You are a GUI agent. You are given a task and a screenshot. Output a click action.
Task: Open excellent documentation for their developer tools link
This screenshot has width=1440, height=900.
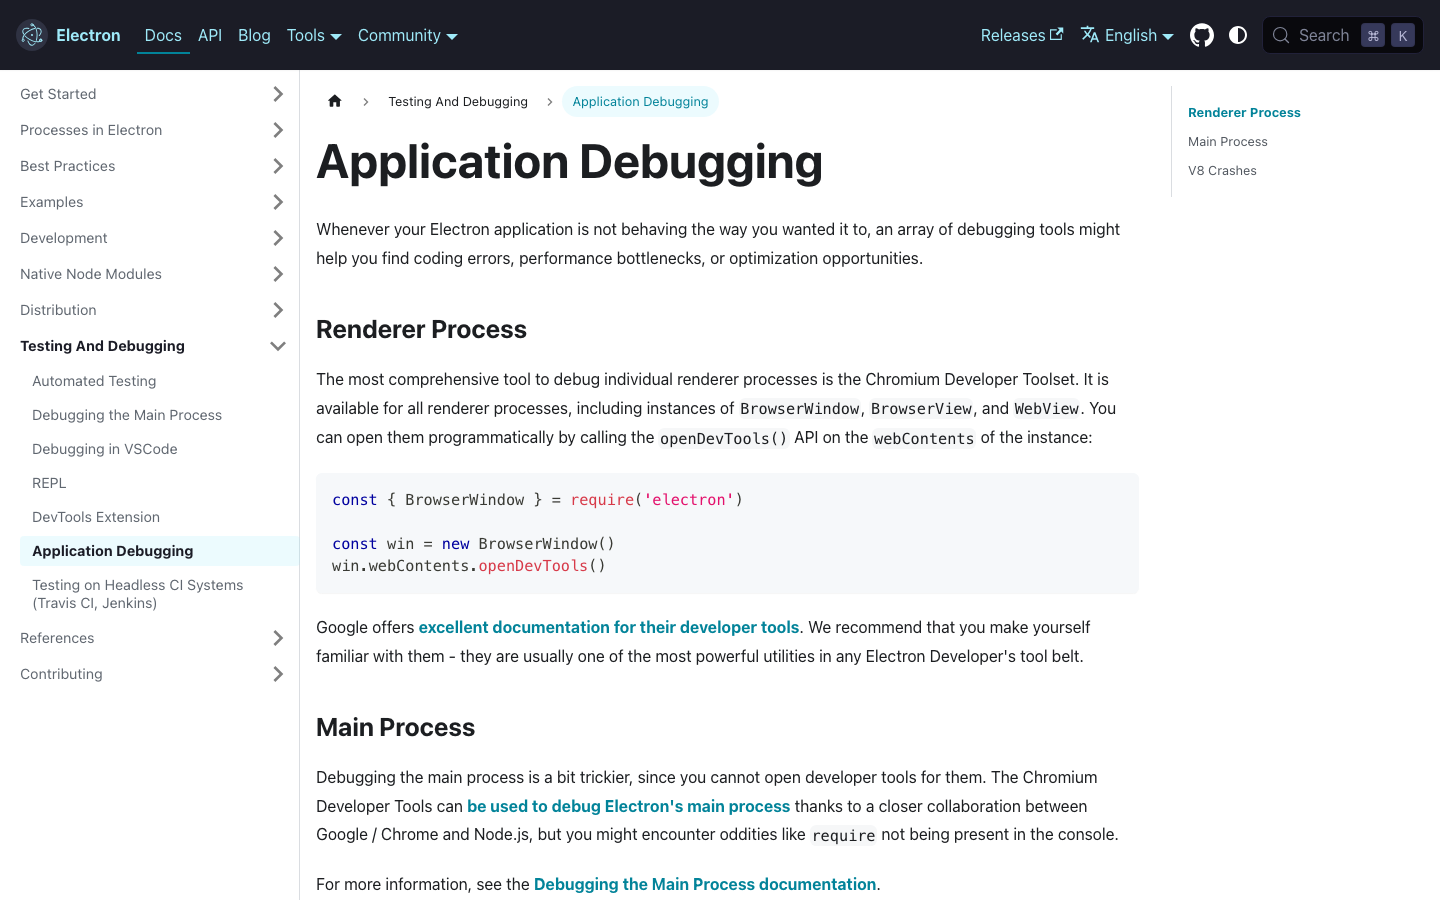609,627
